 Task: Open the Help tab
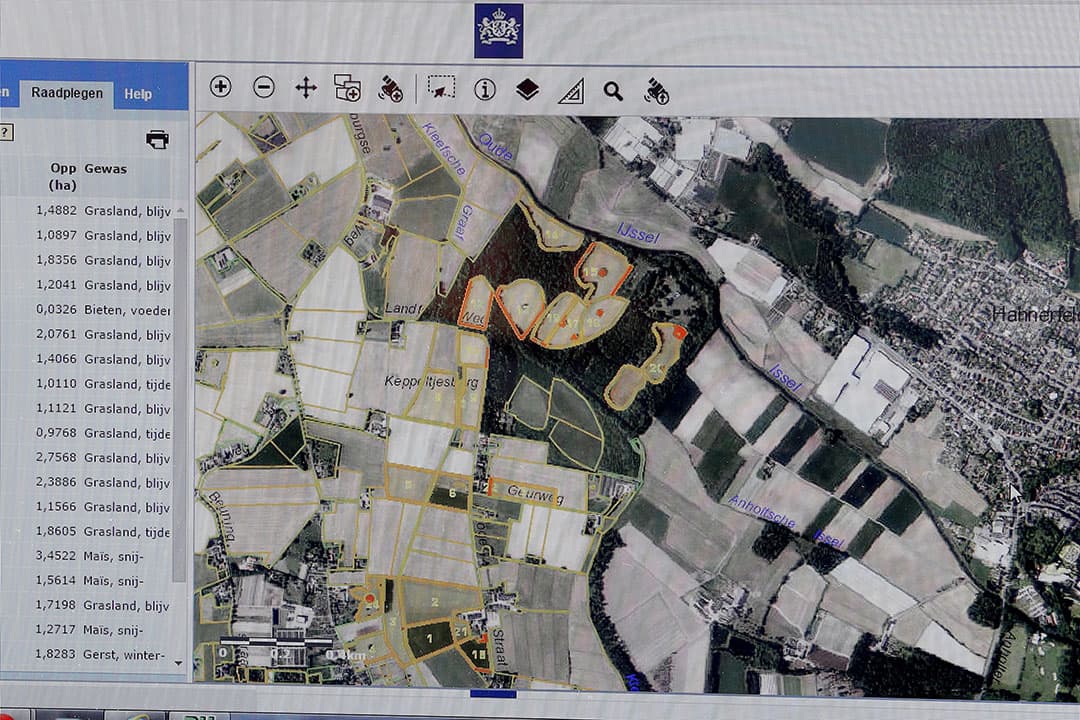tap(138, 94)
